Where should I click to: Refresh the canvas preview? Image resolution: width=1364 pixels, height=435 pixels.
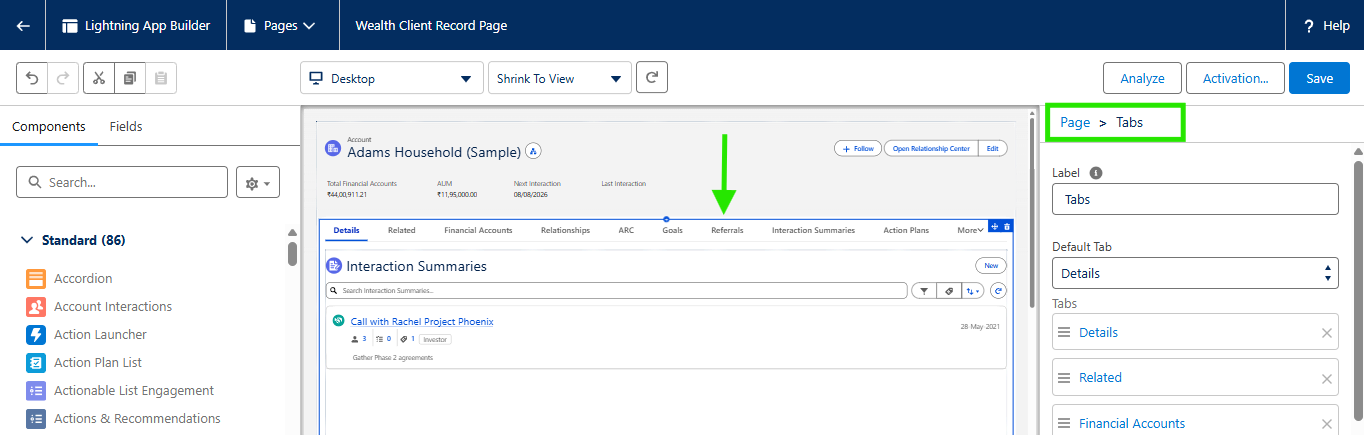651,78
